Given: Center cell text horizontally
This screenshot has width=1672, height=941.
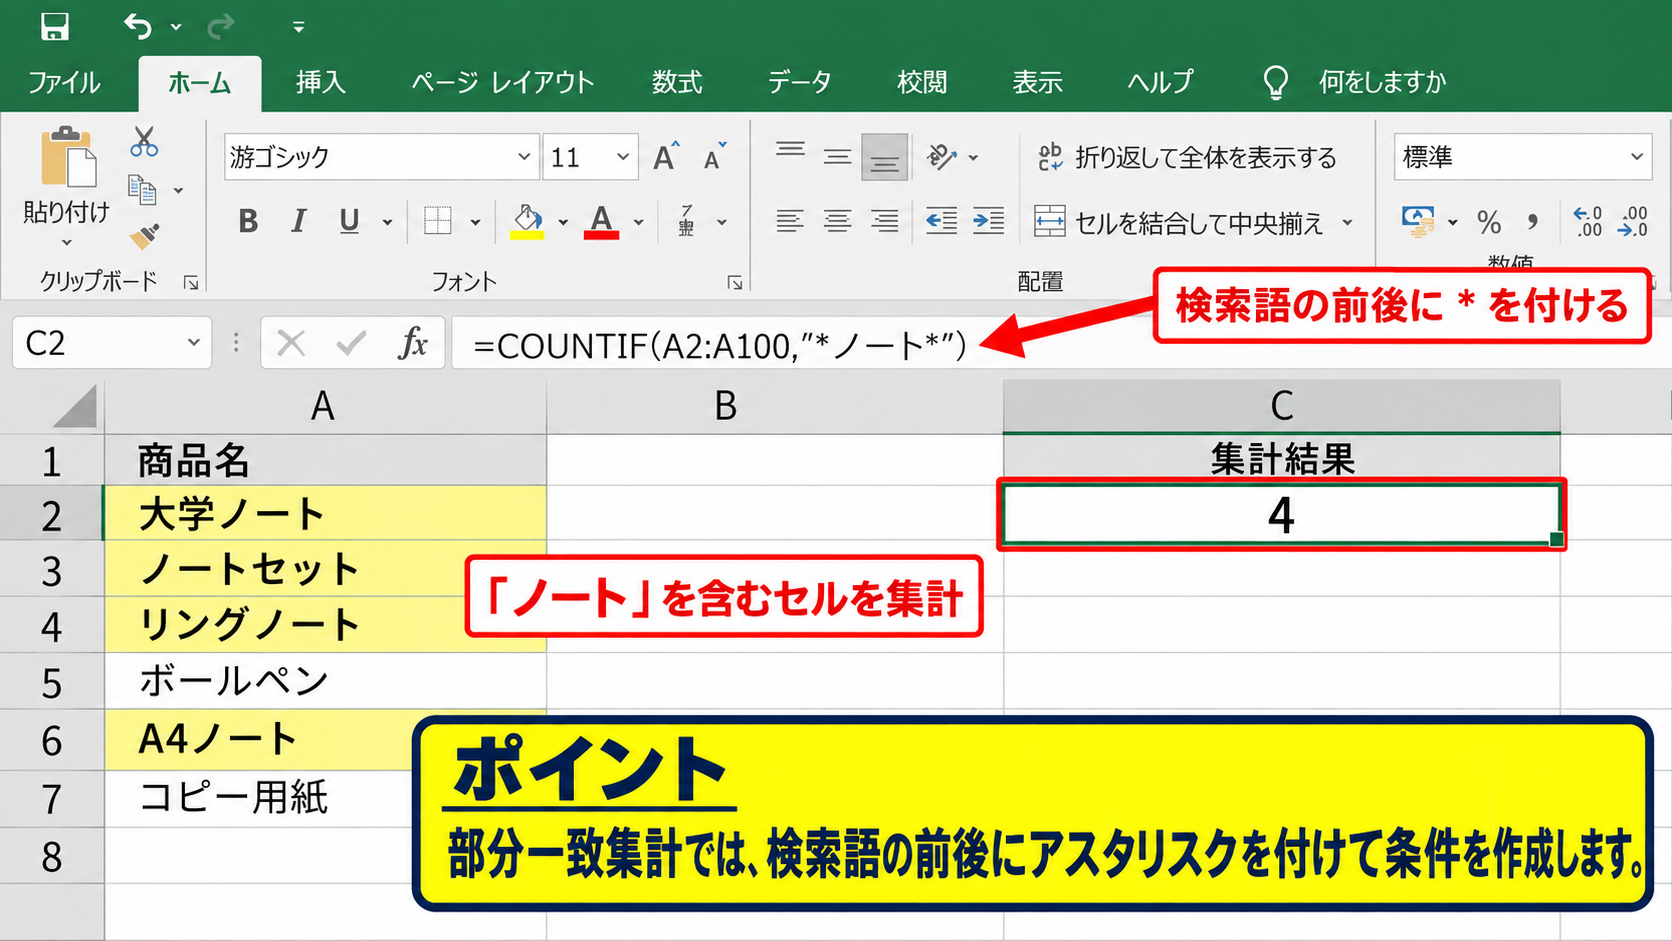Looking at the screenshot, I should pyautogui.click(x=837, y=221).
